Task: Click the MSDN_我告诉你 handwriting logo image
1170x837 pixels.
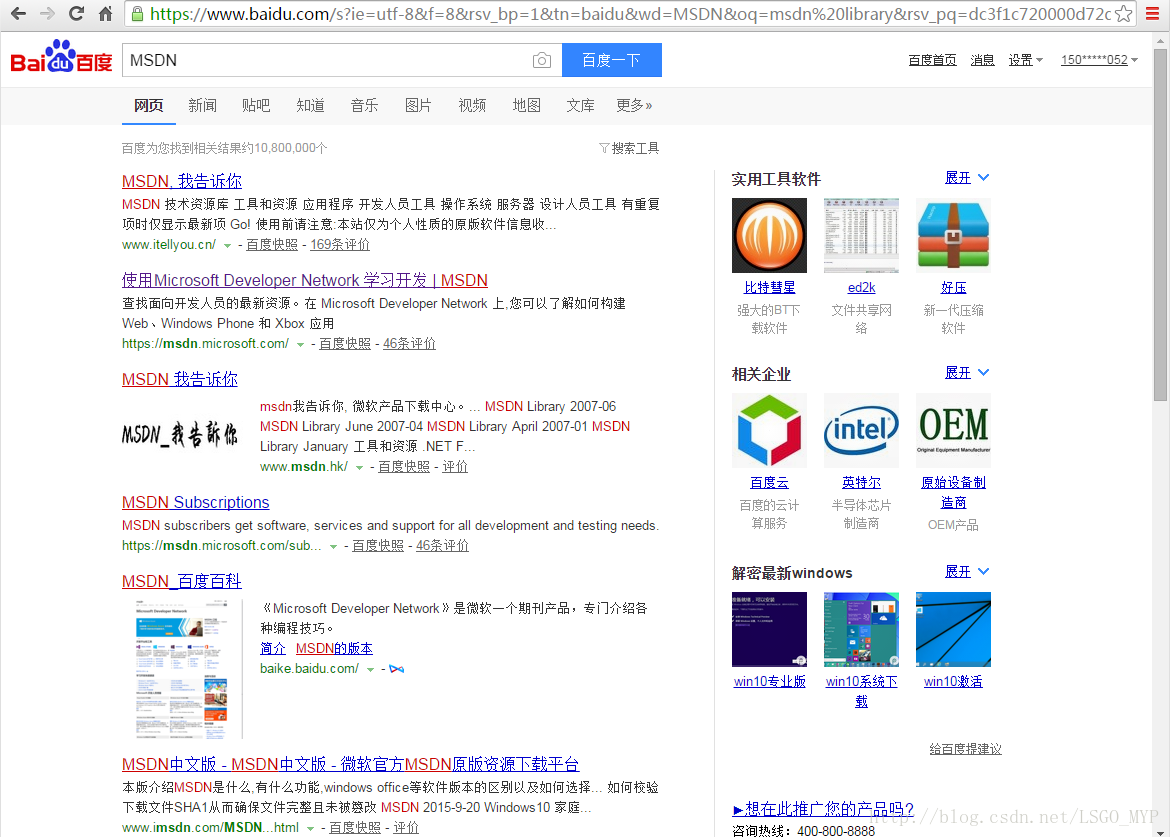Action: [180, 433]
